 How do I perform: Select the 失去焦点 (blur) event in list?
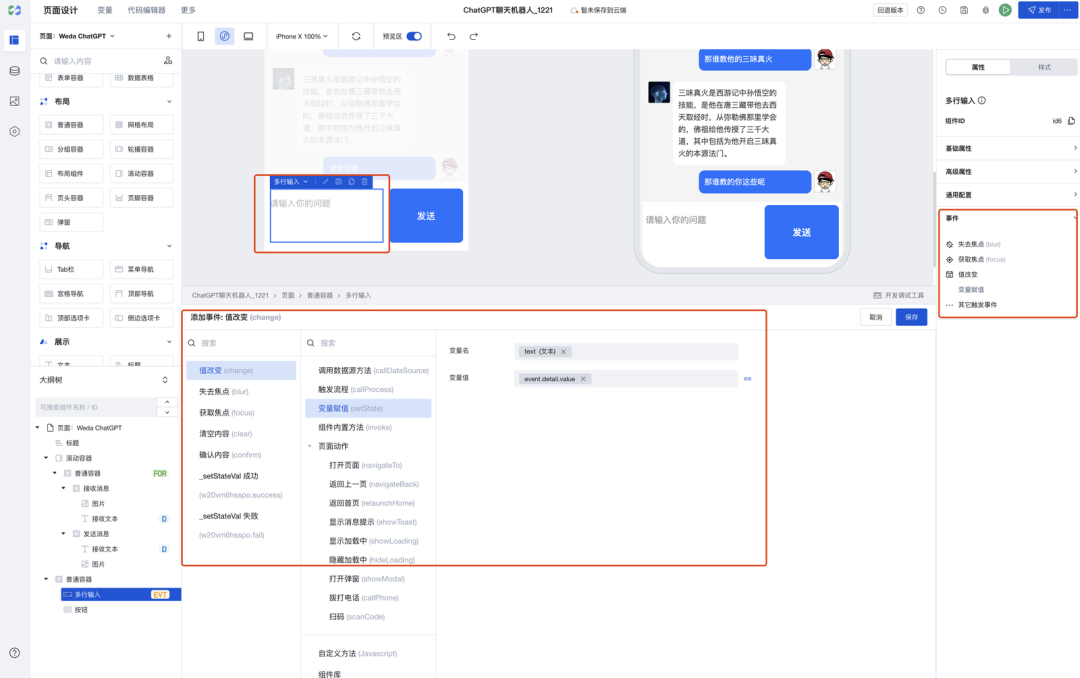pyautogui.click(x=224, y=391)
